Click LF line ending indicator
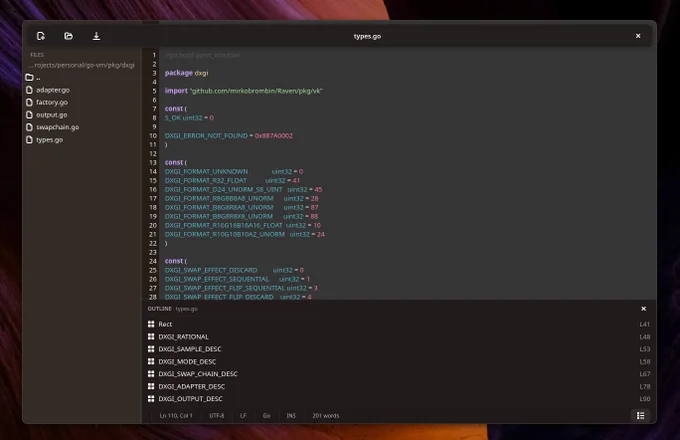 tap(243, 416)
